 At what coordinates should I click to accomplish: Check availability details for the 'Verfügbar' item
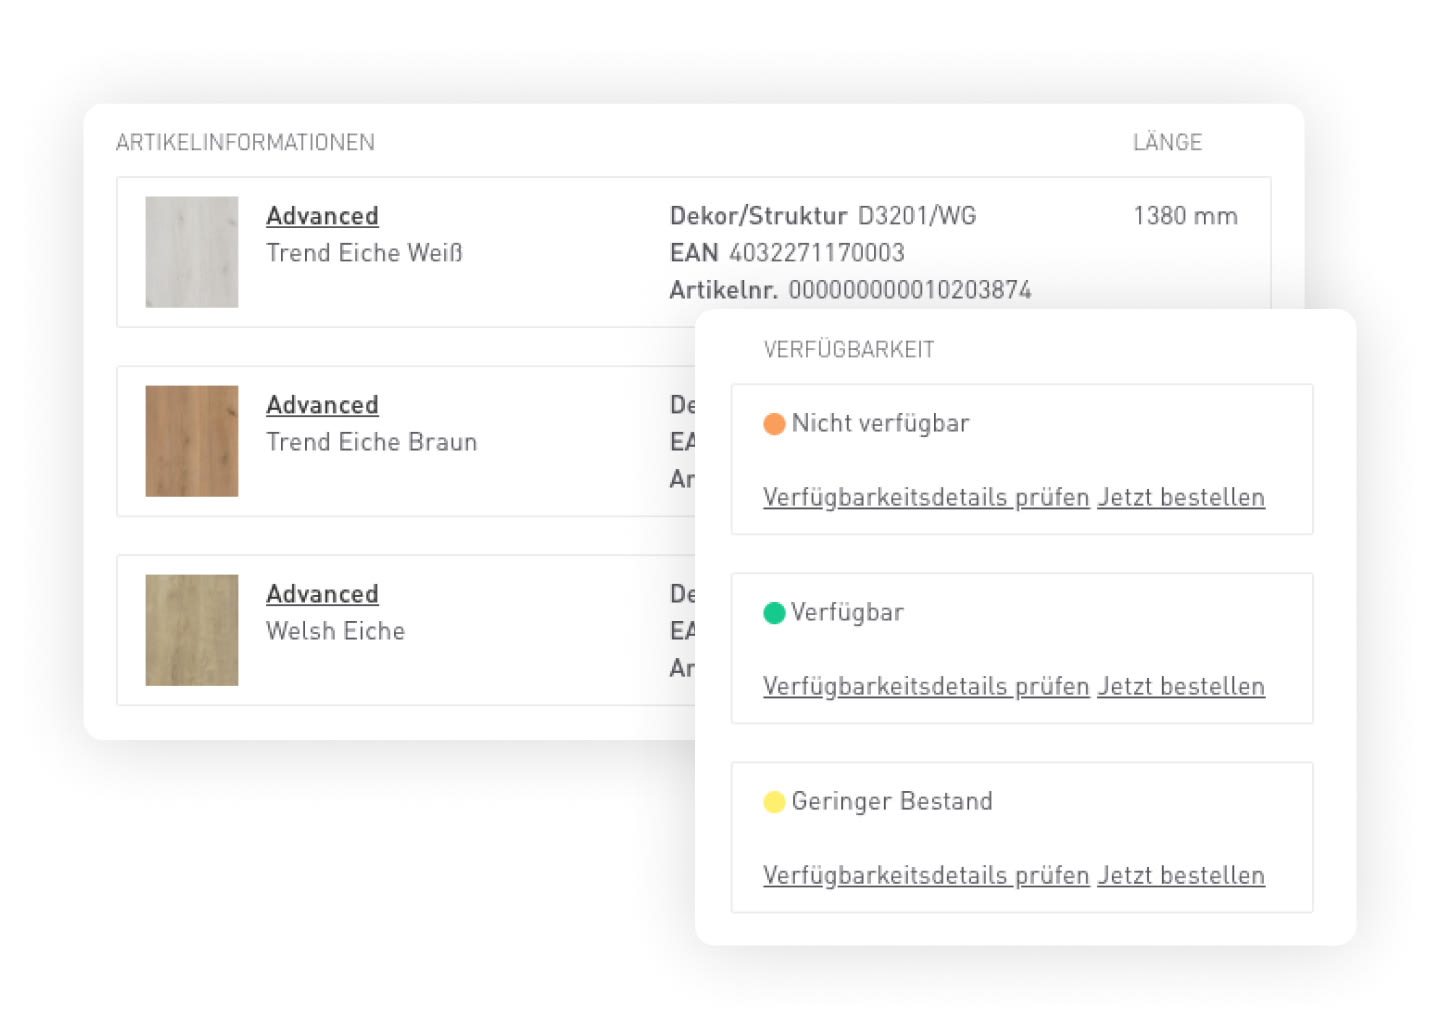926,686
